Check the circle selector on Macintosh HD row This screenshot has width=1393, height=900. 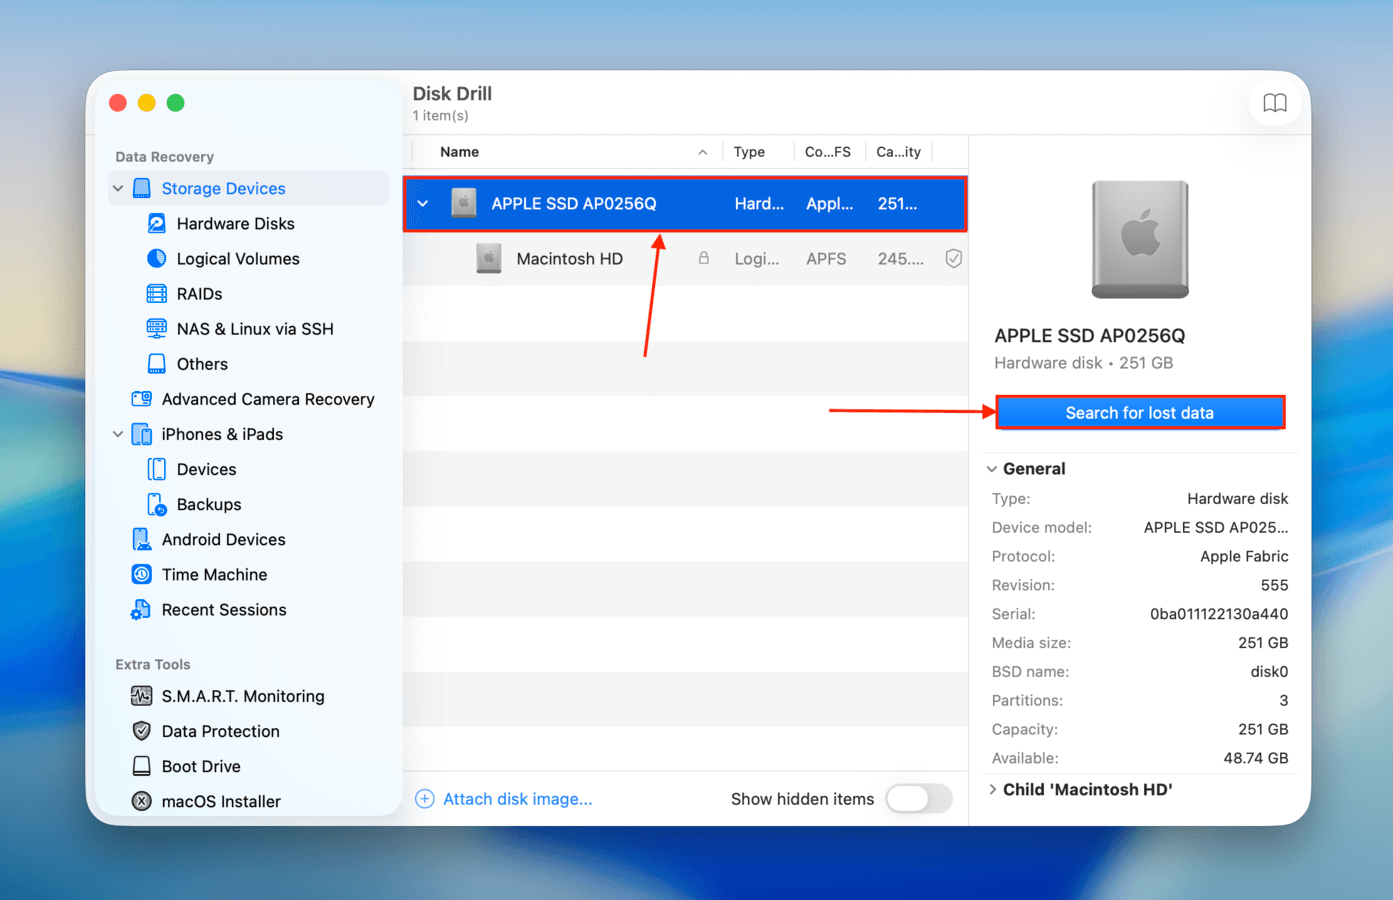coord(953,258)
